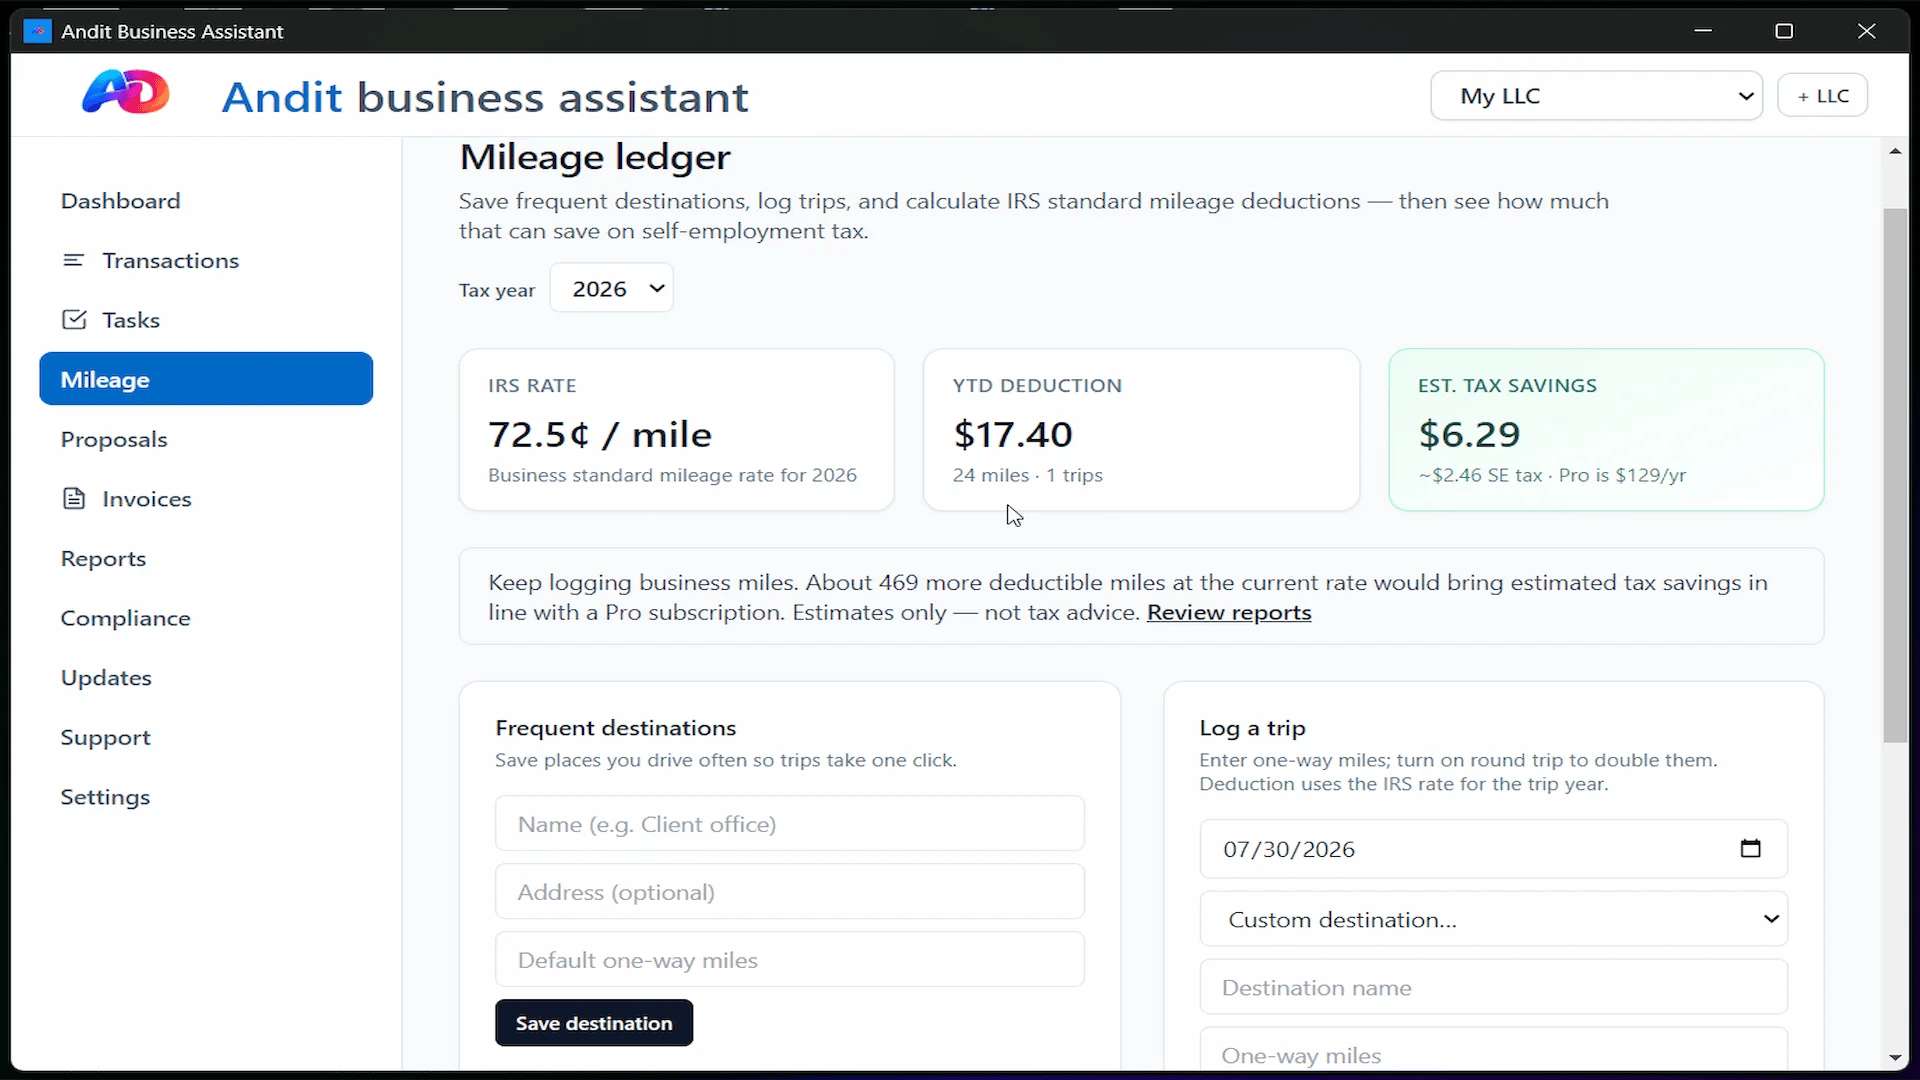Click the + LLC button
This screenshot has height=1080, width=1920.
[1822, 96]
